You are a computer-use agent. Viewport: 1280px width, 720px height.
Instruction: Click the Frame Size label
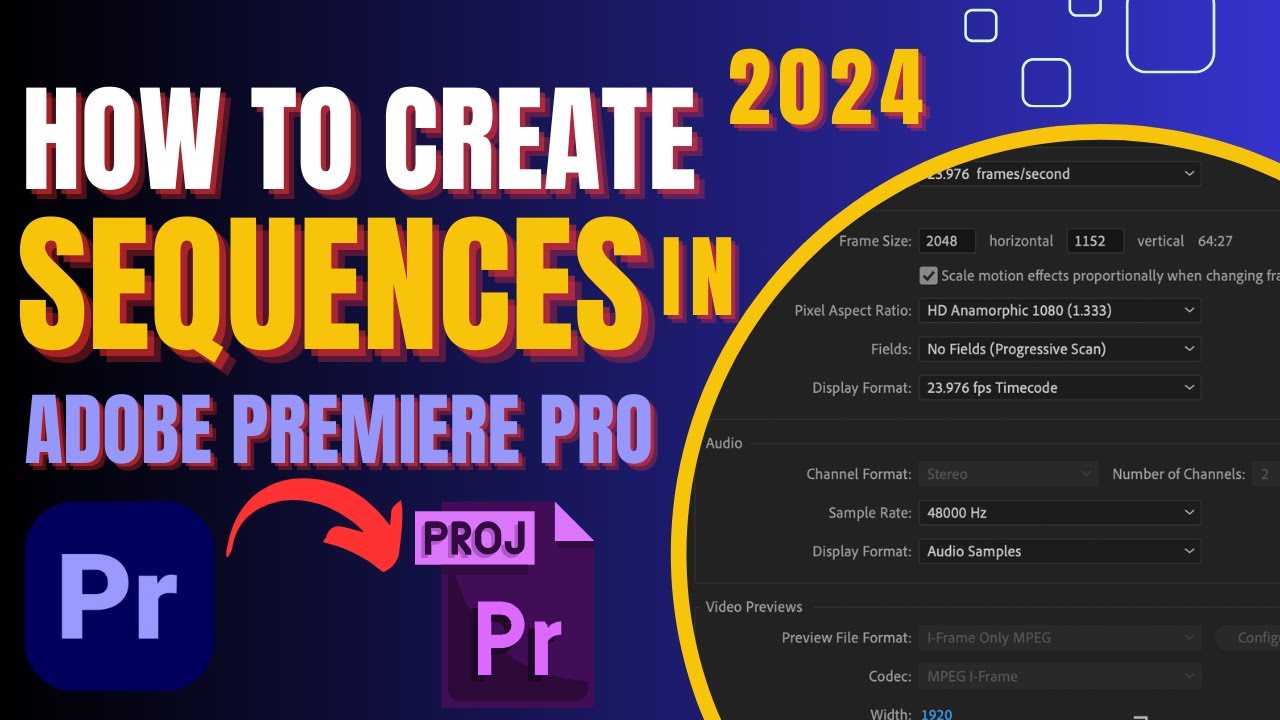(x=875, y=241)
